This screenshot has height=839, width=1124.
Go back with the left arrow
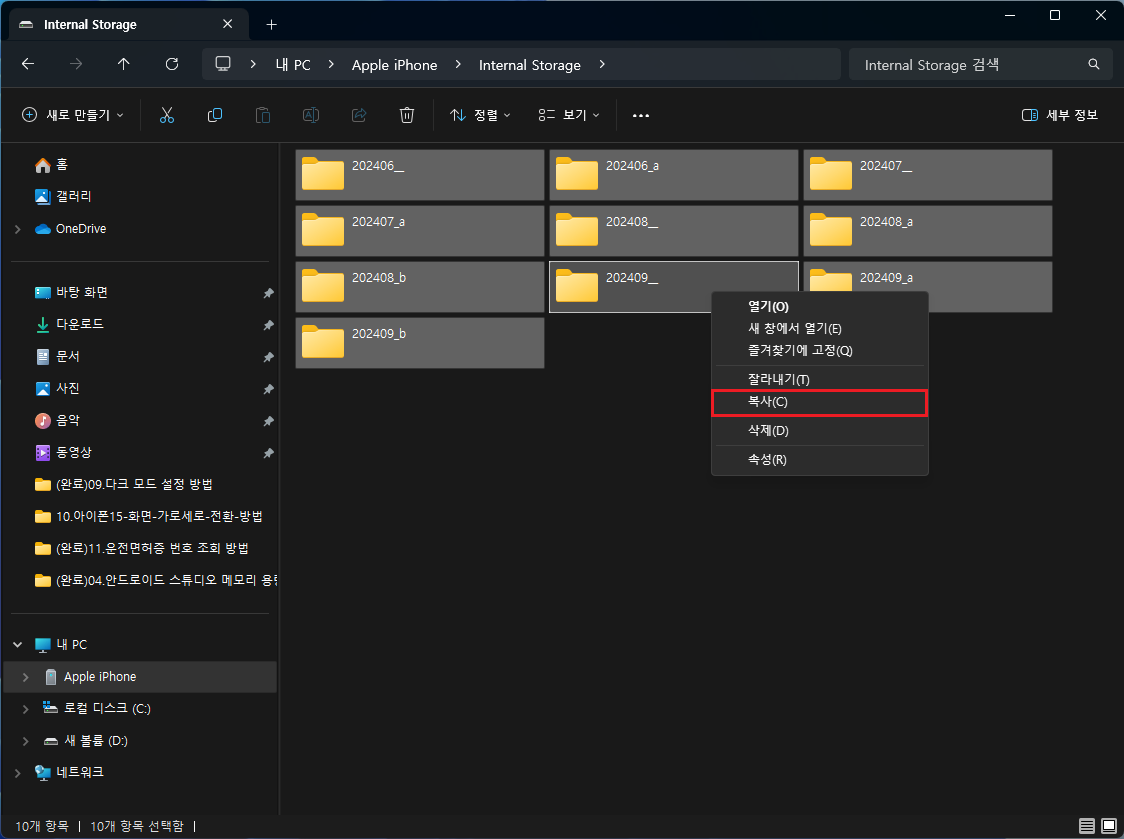click(x=28, y=65)
